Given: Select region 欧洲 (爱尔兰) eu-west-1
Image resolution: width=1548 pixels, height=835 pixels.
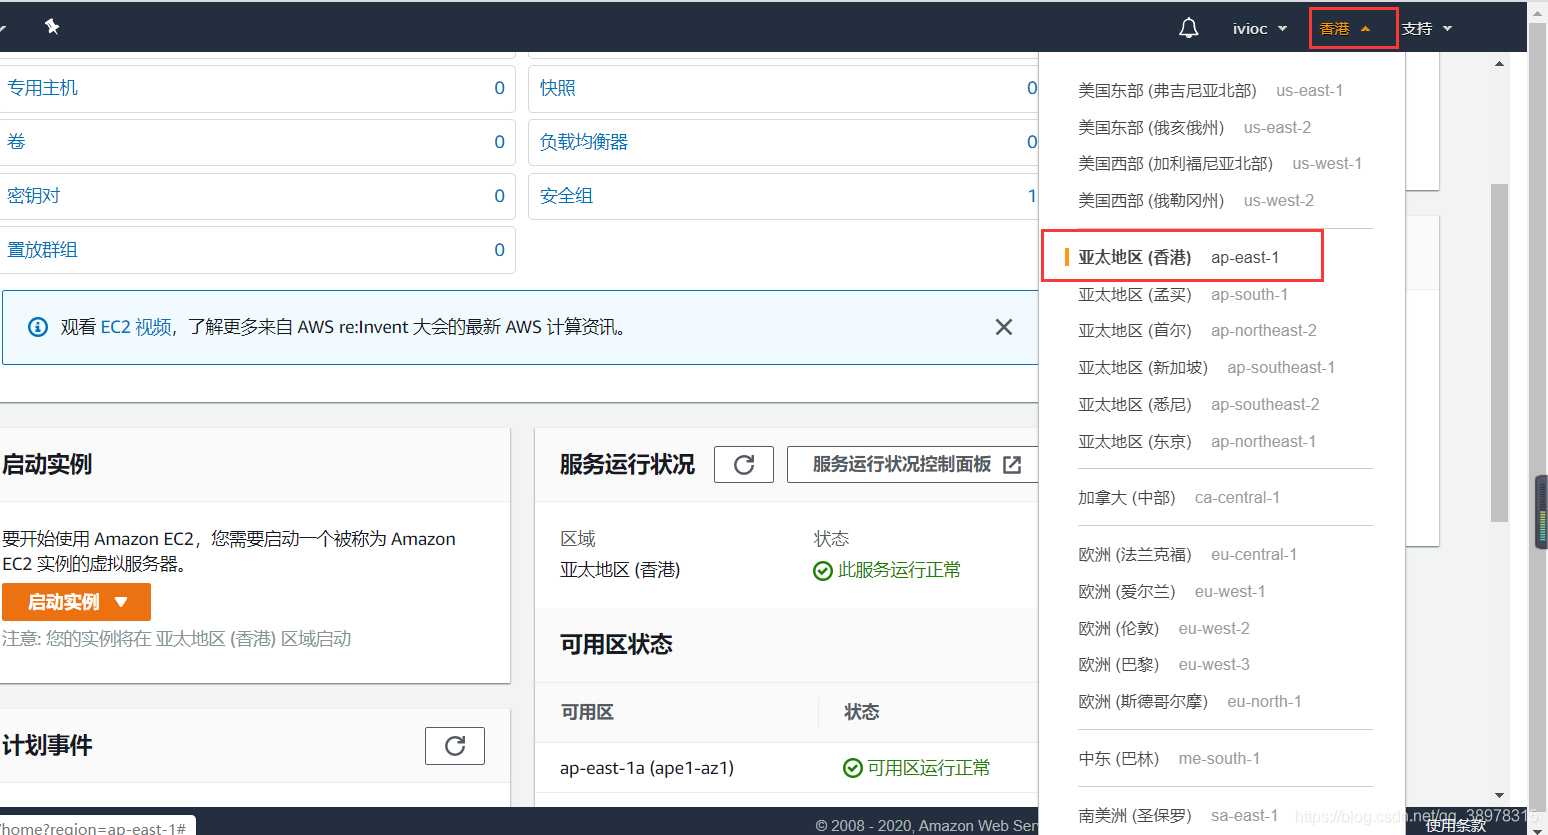Looking at the screenshot, I should [1172, 591].
